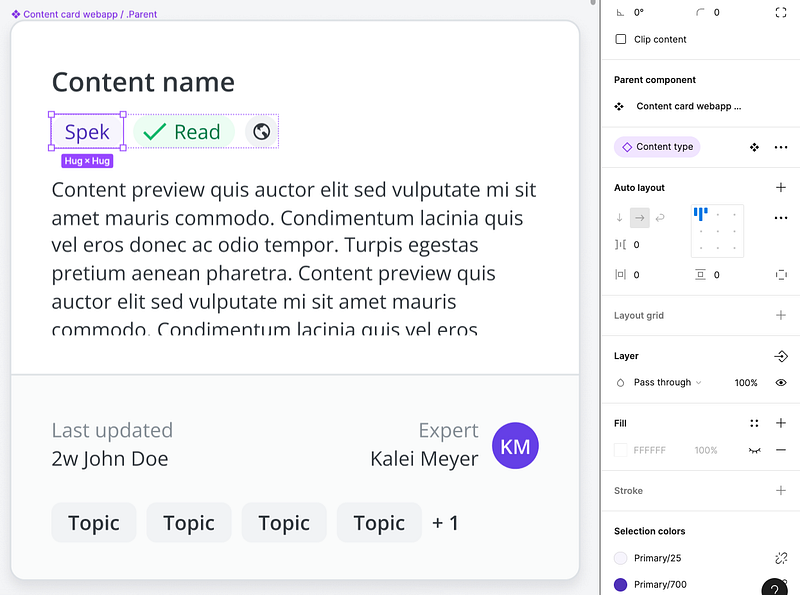The height and width of the screenshot is (595, 800).
Task: Show the hidden FFFFFF fill
Action: click(x=754, y=450)
